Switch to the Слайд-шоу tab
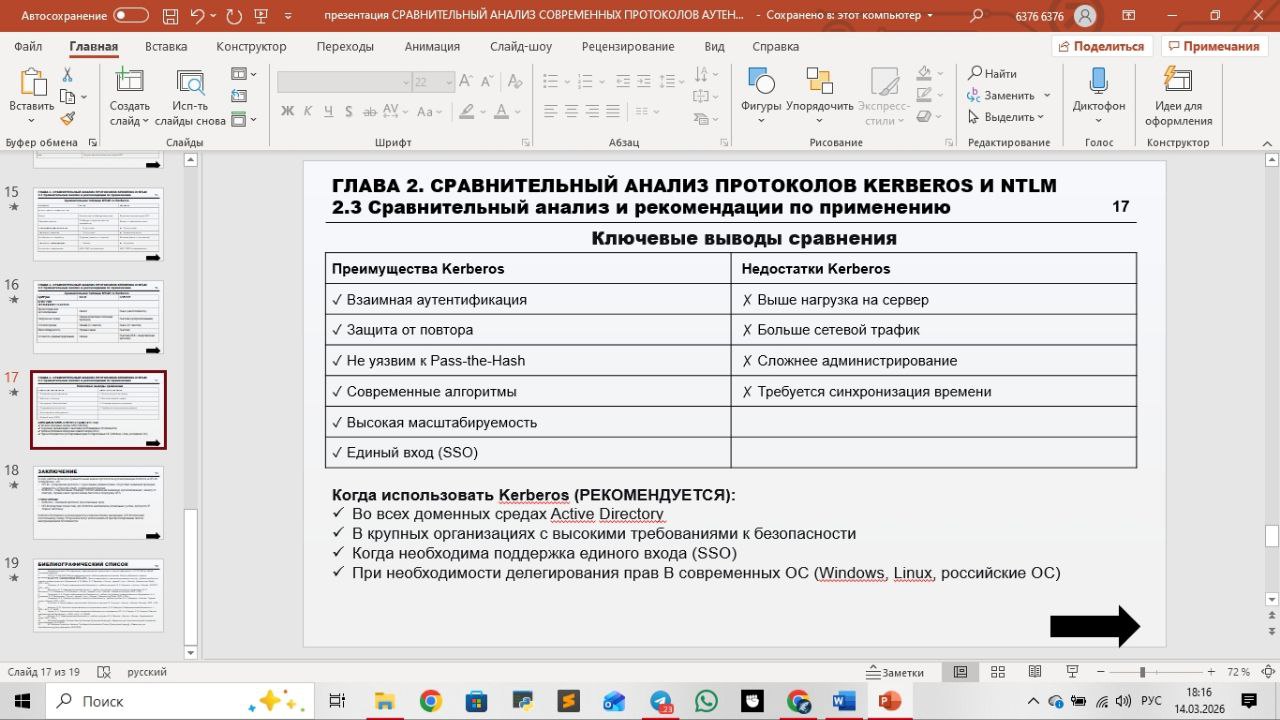The width and height of the screenshot is (1280, 720). click(x=521, y=47)
